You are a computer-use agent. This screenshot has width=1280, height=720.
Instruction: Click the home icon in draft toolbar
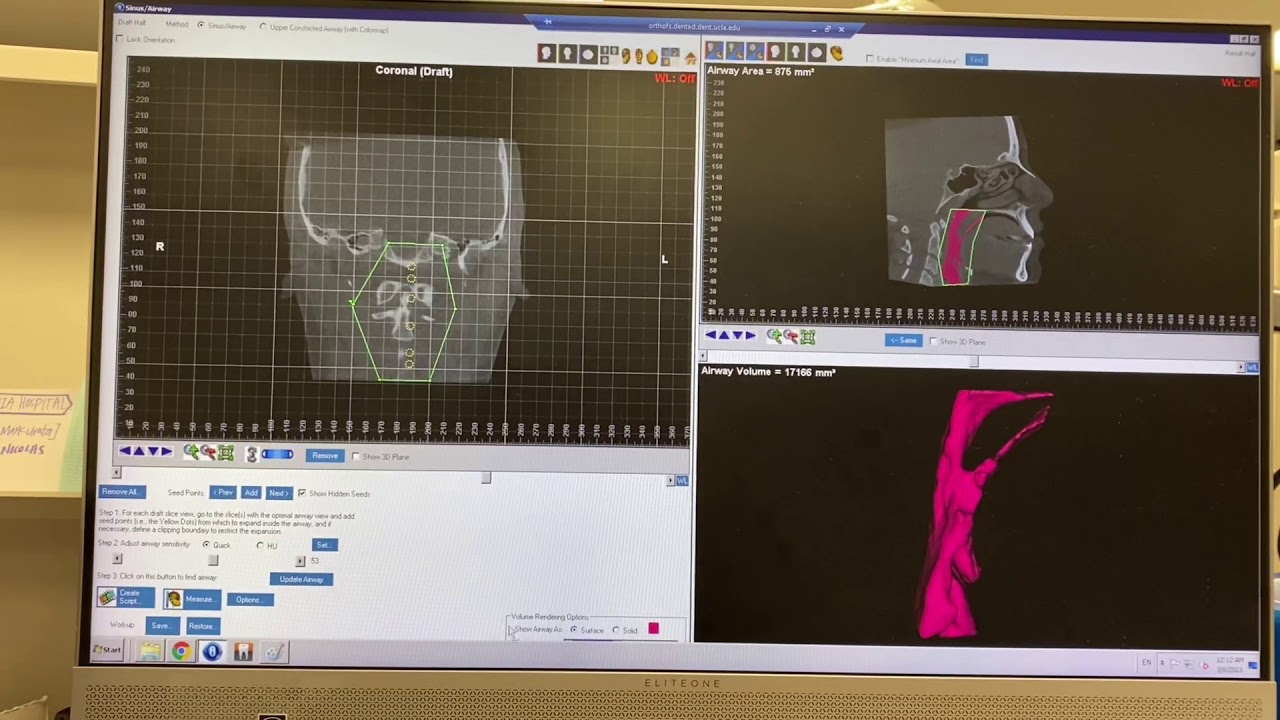690,57
